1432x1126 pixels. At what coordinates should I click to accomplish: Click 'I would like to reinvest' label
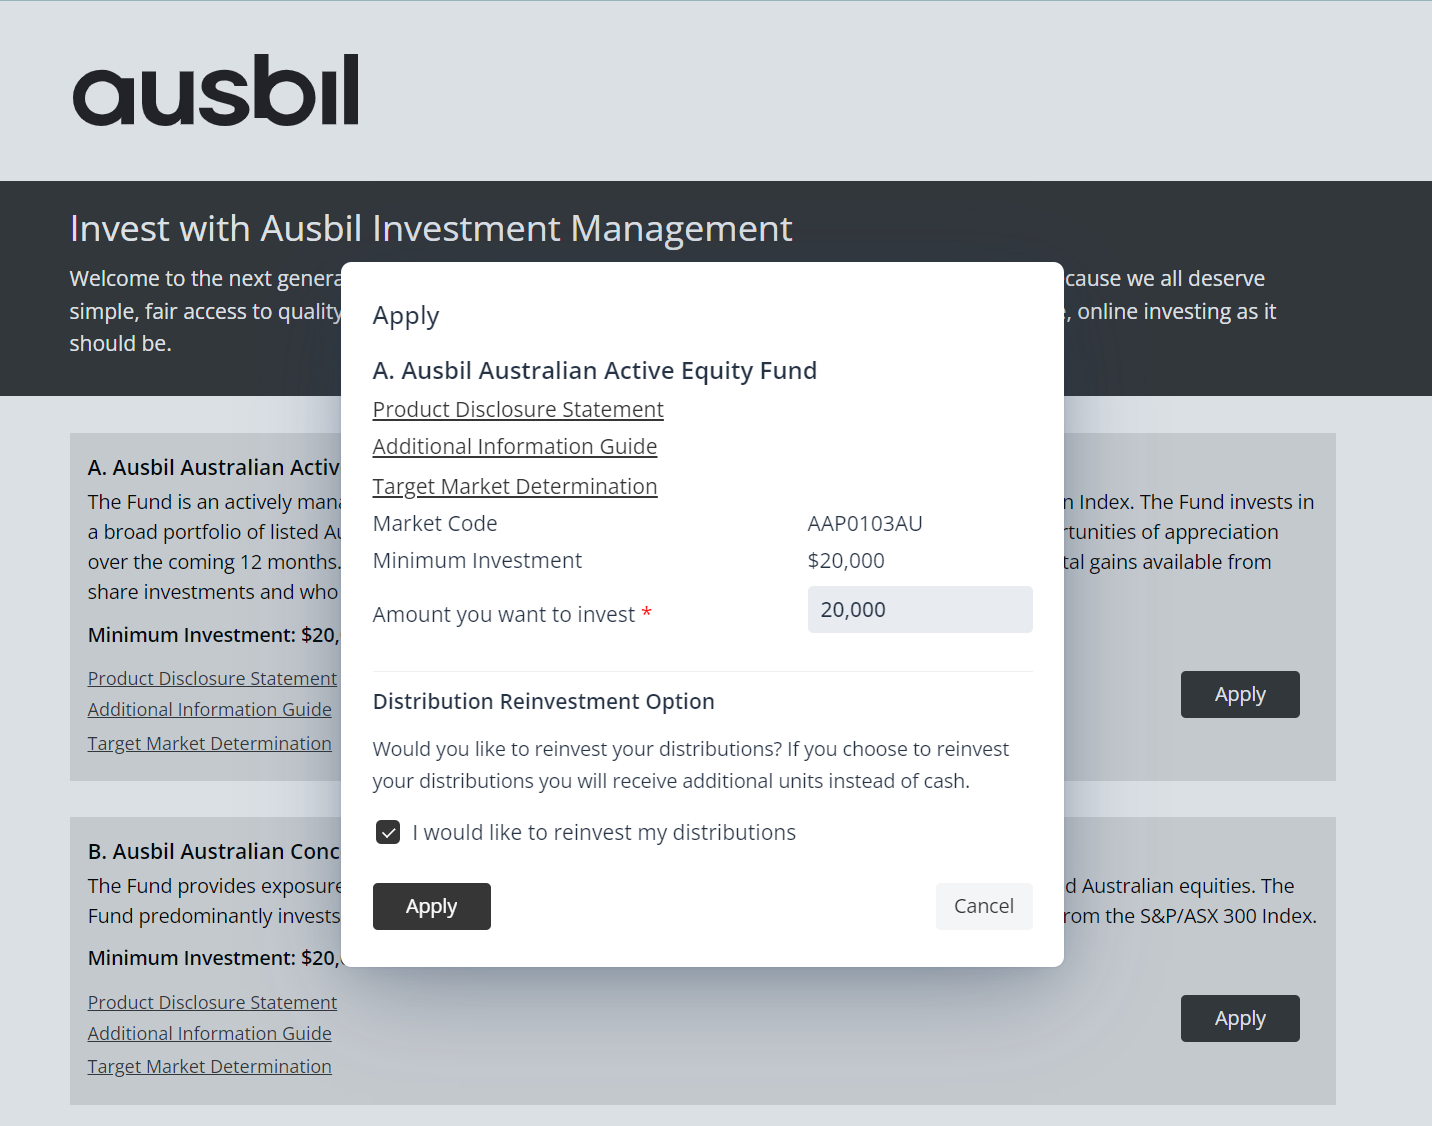pos(604,832)
